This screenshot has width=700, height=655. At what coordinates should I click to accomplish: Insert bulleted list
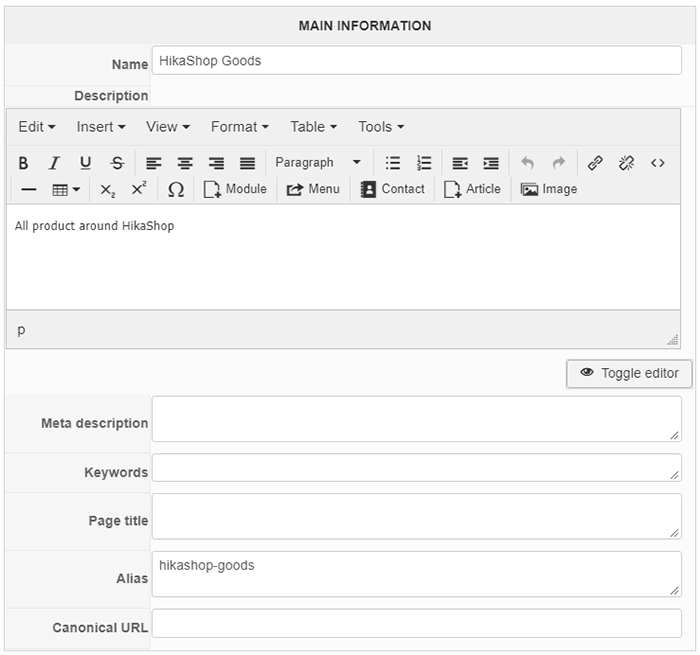click(x=393, y=163)
